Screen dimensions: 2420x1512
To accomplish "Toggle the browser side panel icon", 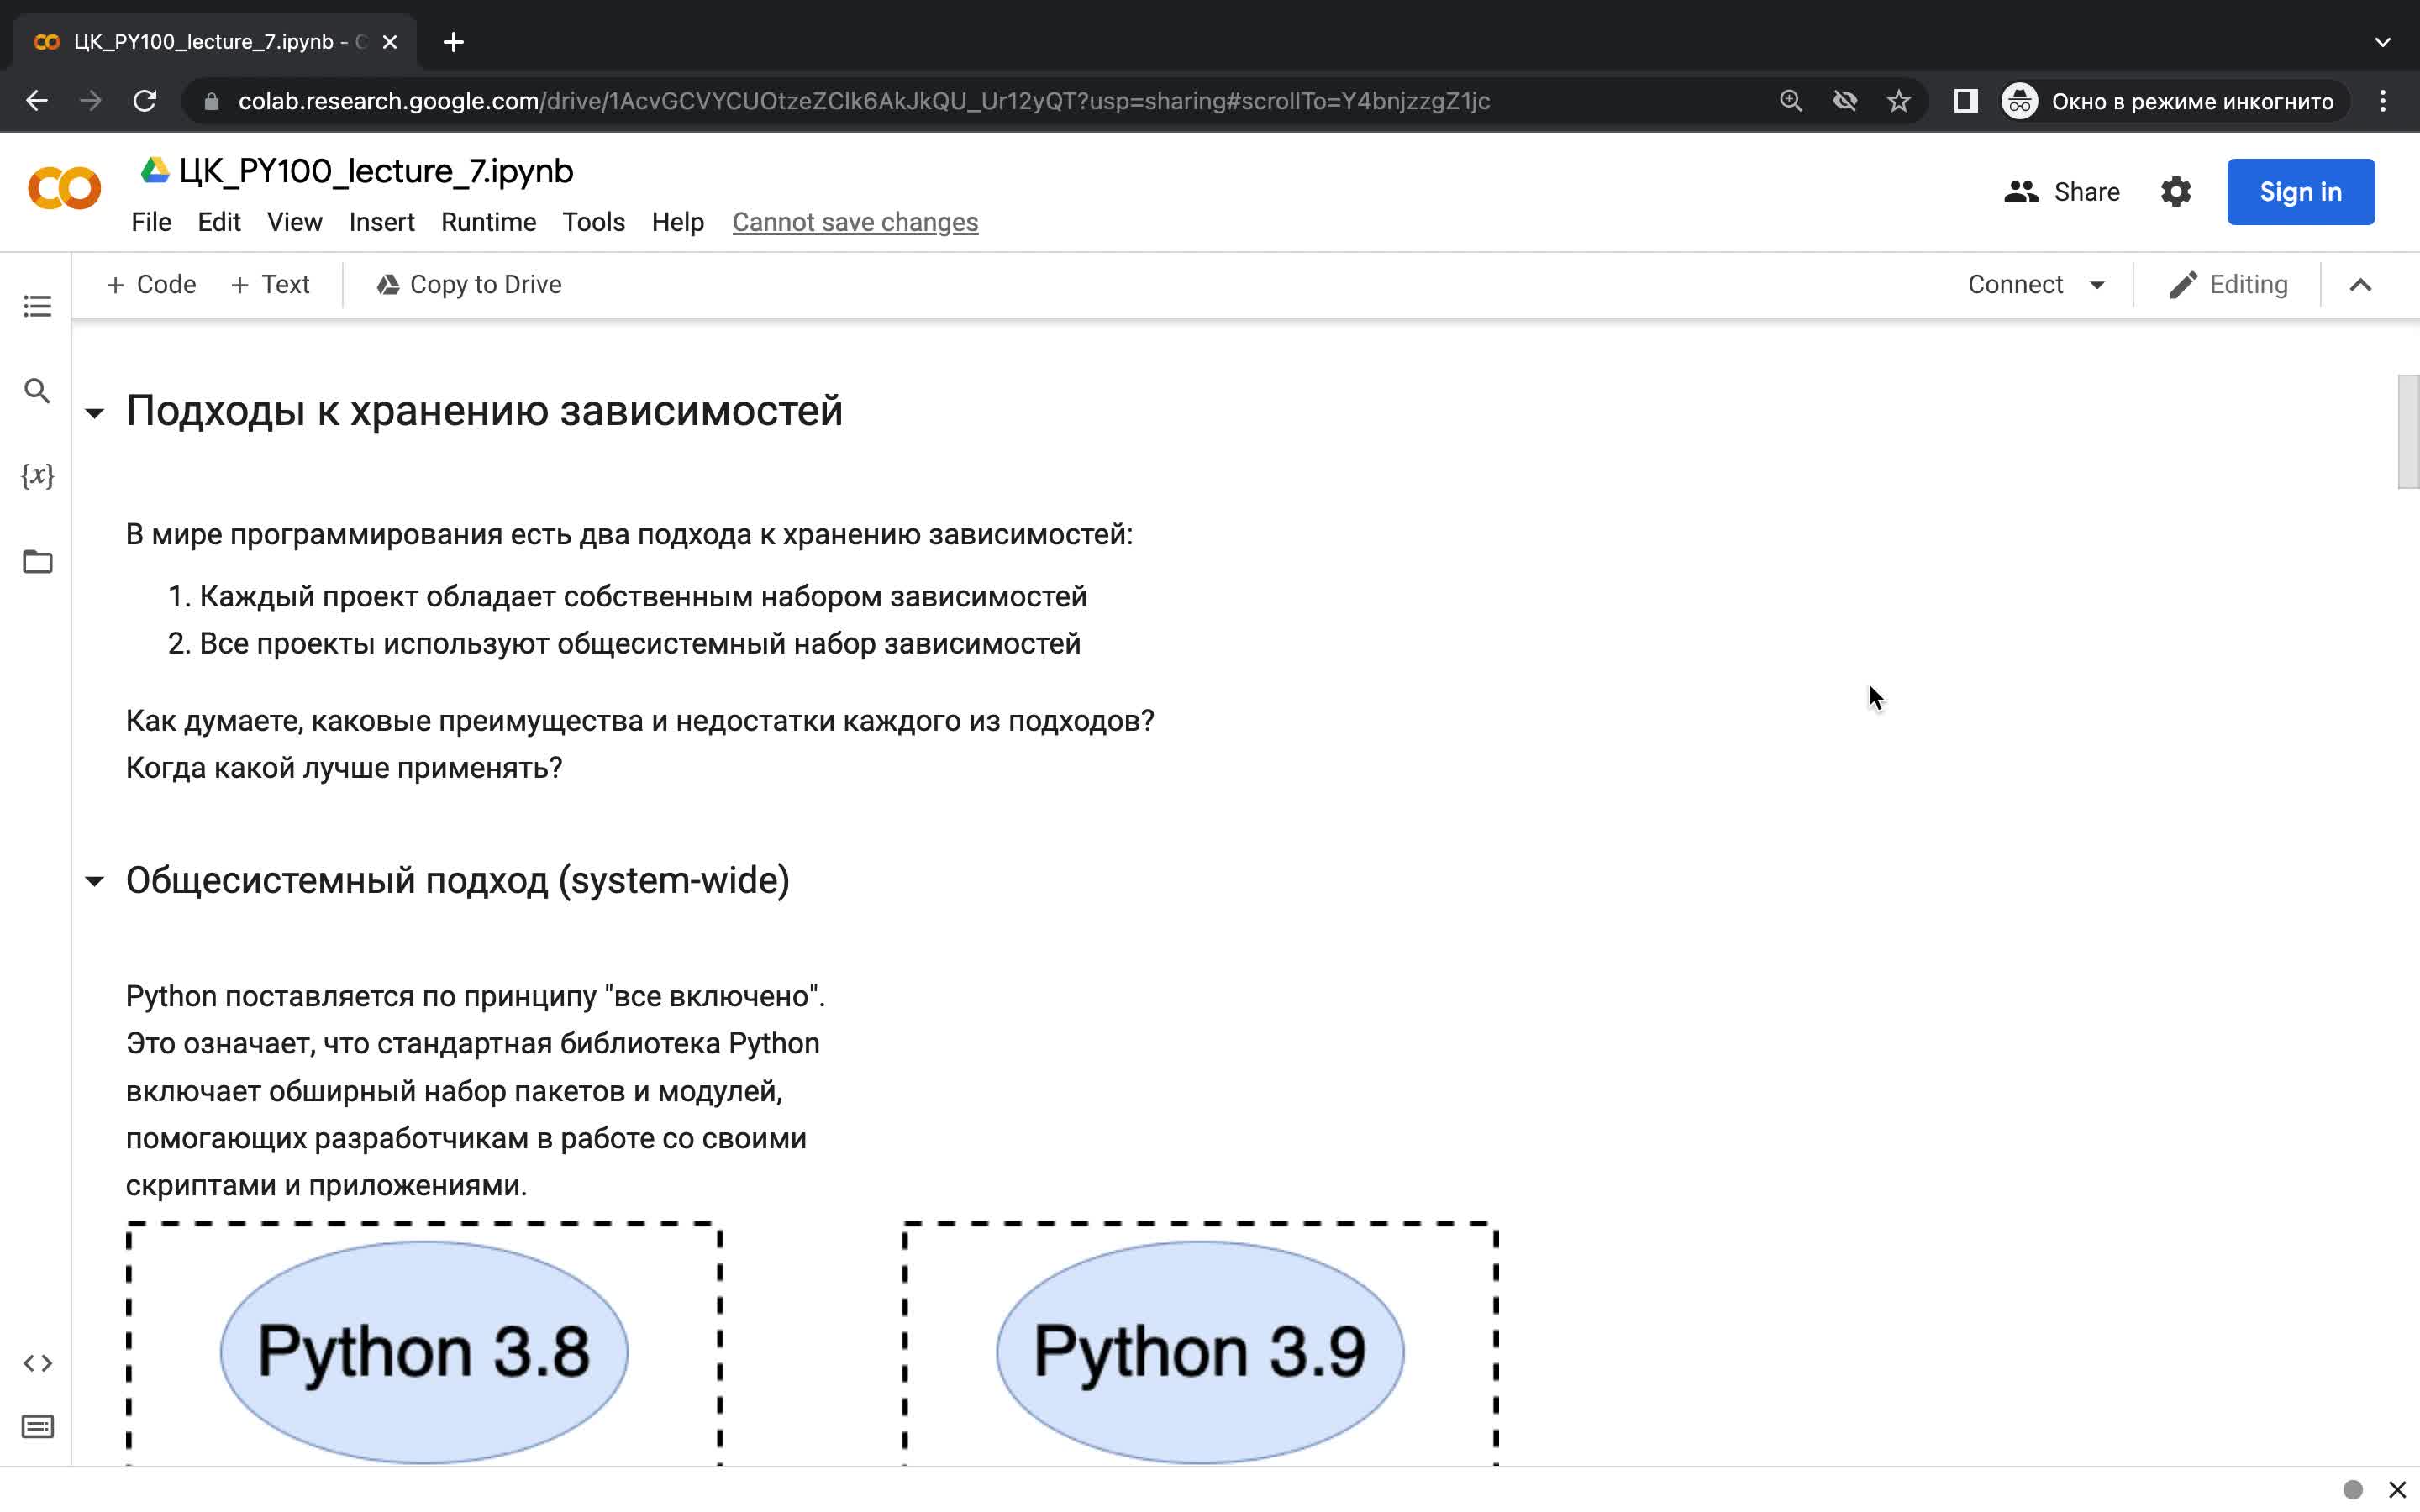I will (1965, 101).
